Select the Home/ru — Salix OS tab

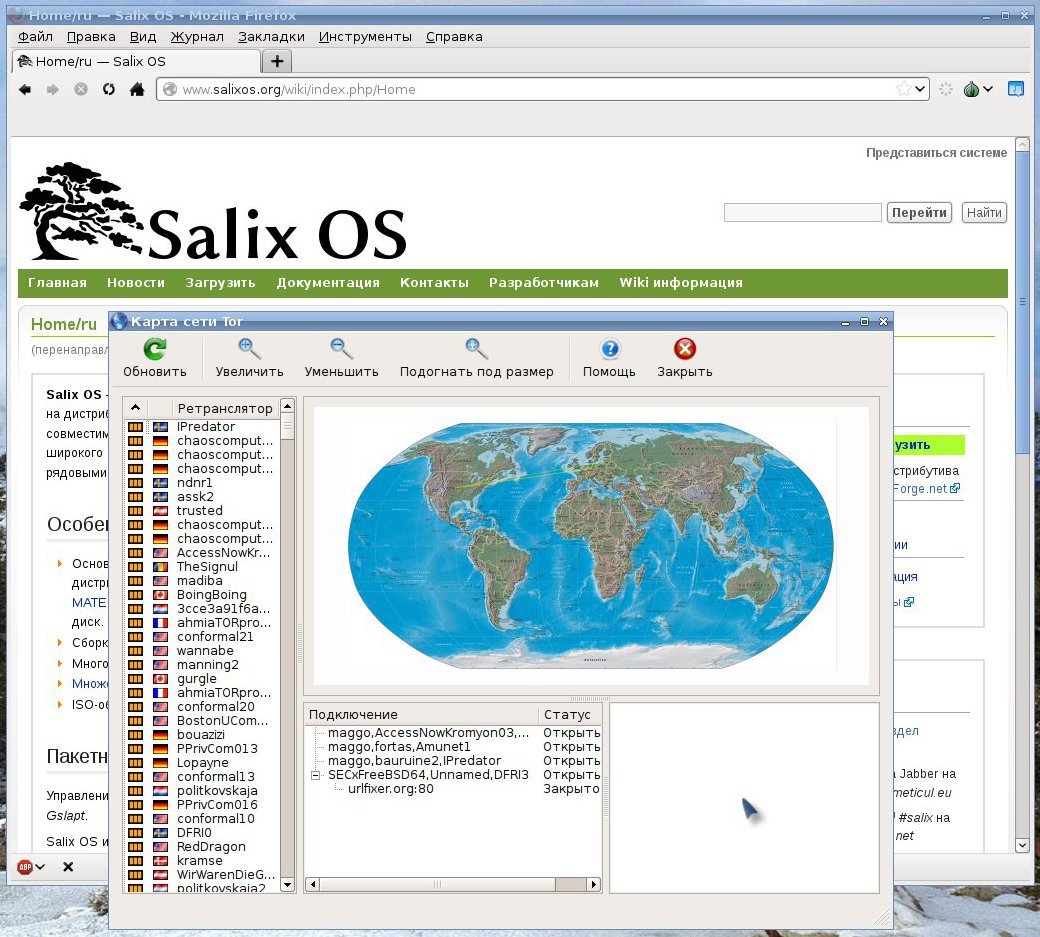pos(137,62)
